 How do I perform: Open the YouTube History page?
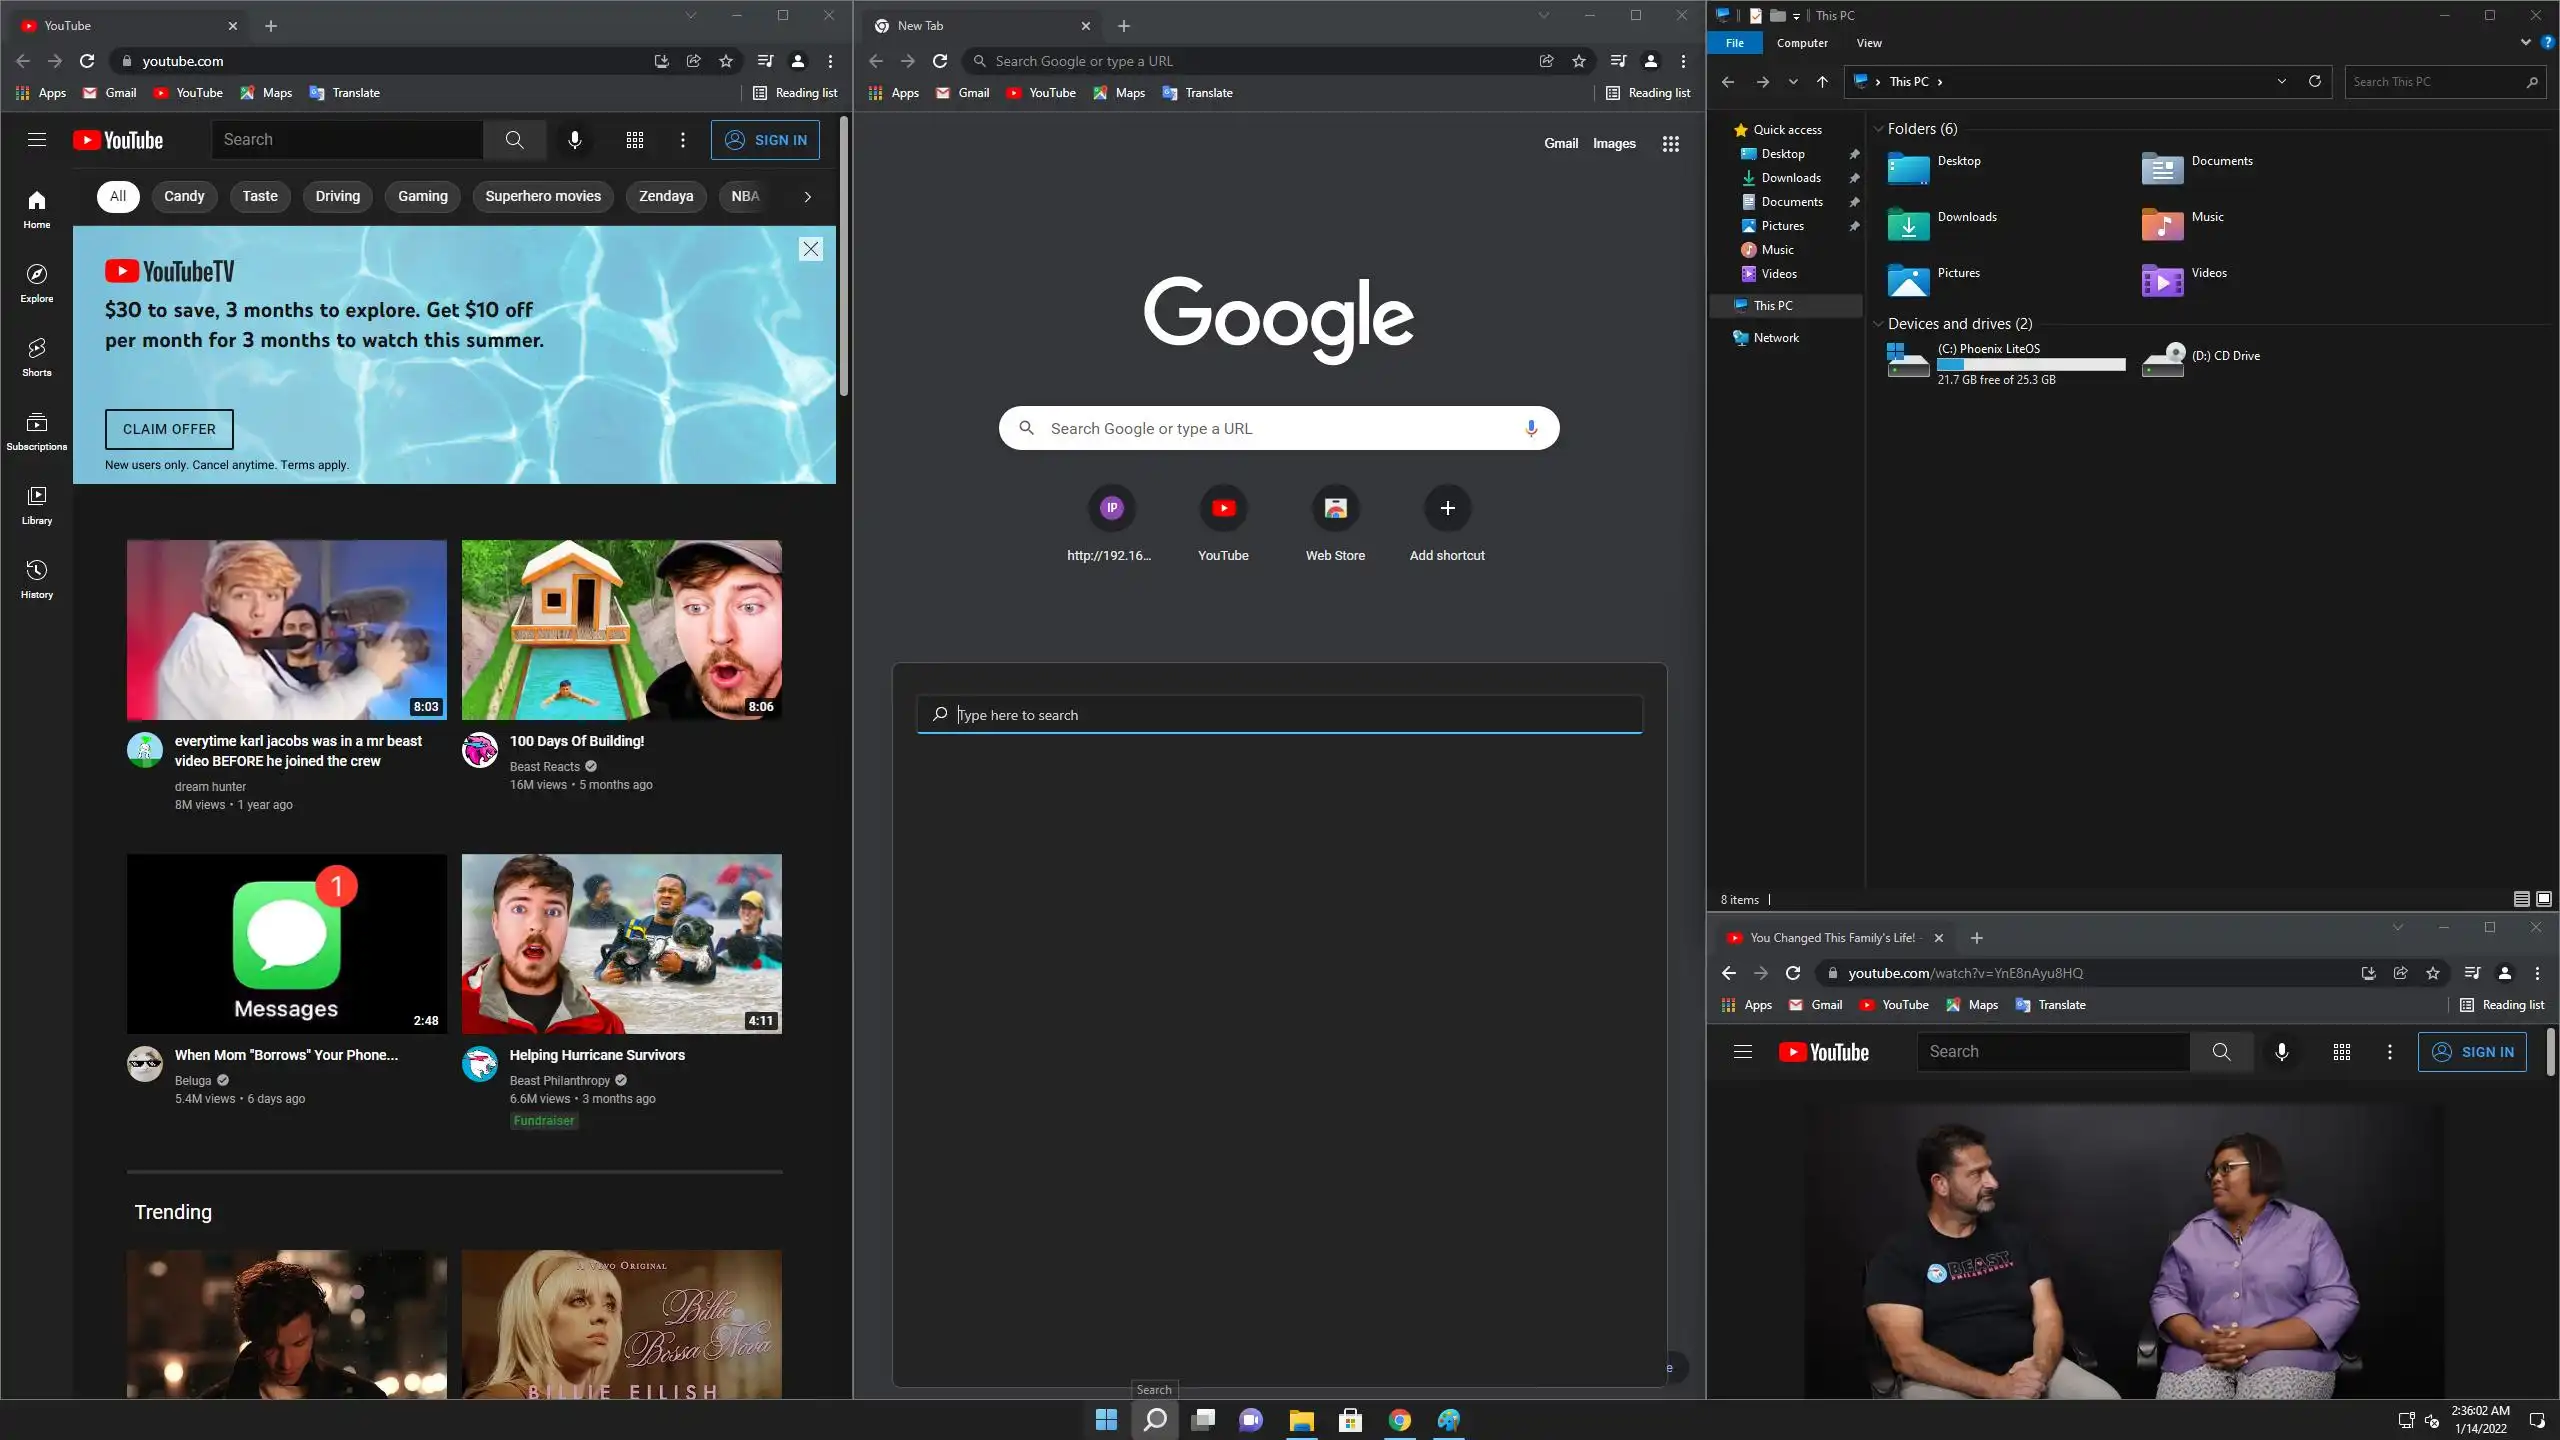[37, 578]
